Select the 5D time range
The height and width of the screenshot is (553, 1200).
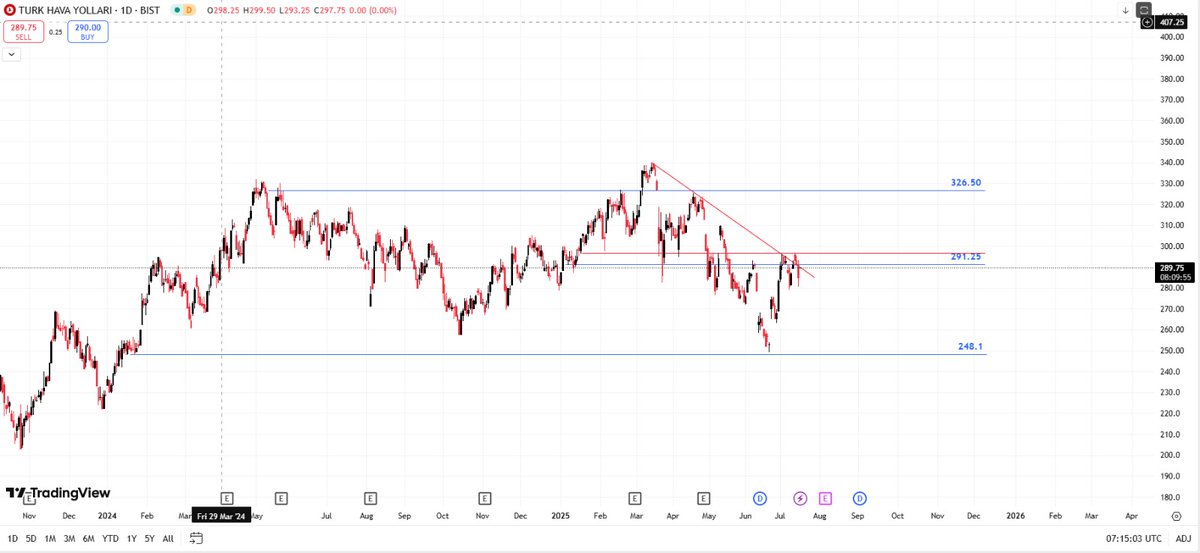point(31,538)
